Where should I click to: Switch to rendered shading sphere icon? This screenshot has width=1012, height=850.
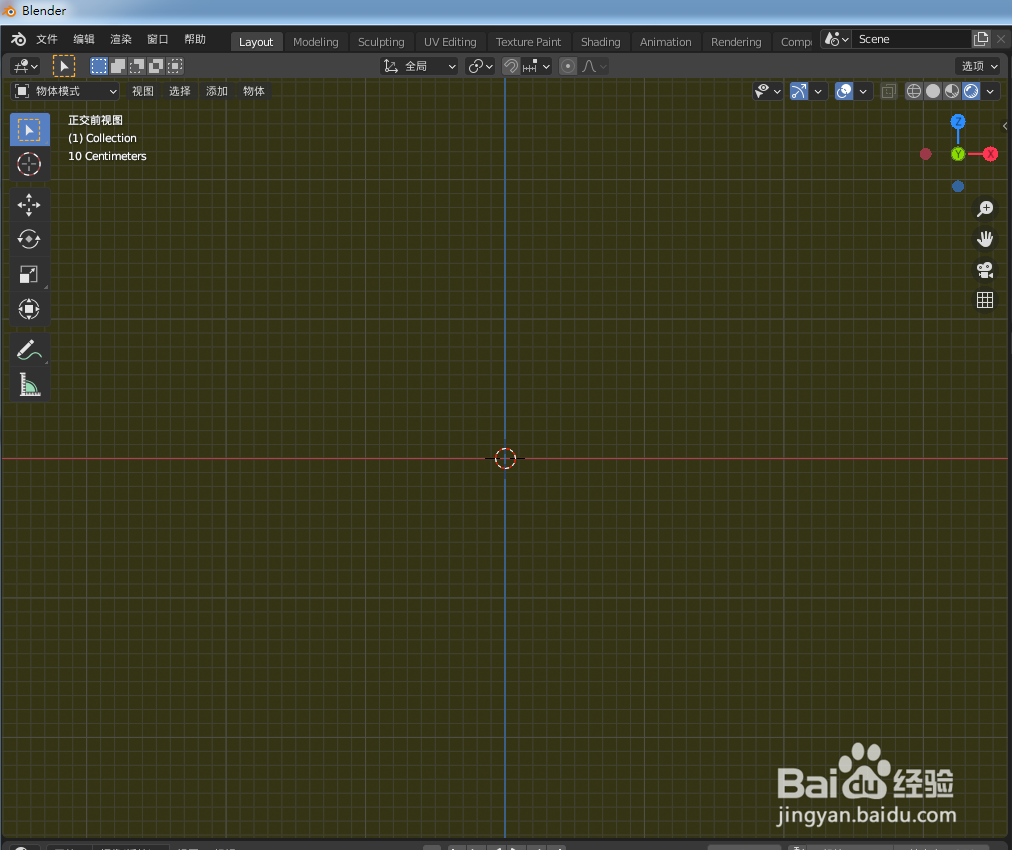(971, 91)
